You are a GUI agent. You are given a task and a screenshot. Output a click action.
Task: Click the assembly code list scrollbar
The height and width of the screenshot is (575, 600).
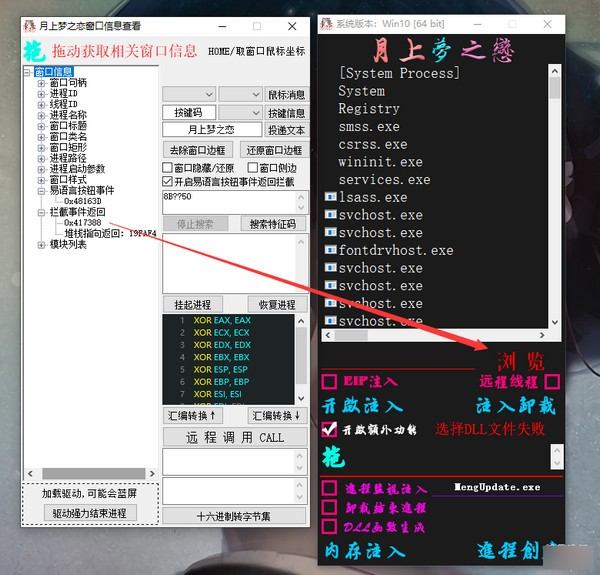[x=301, y=360]
